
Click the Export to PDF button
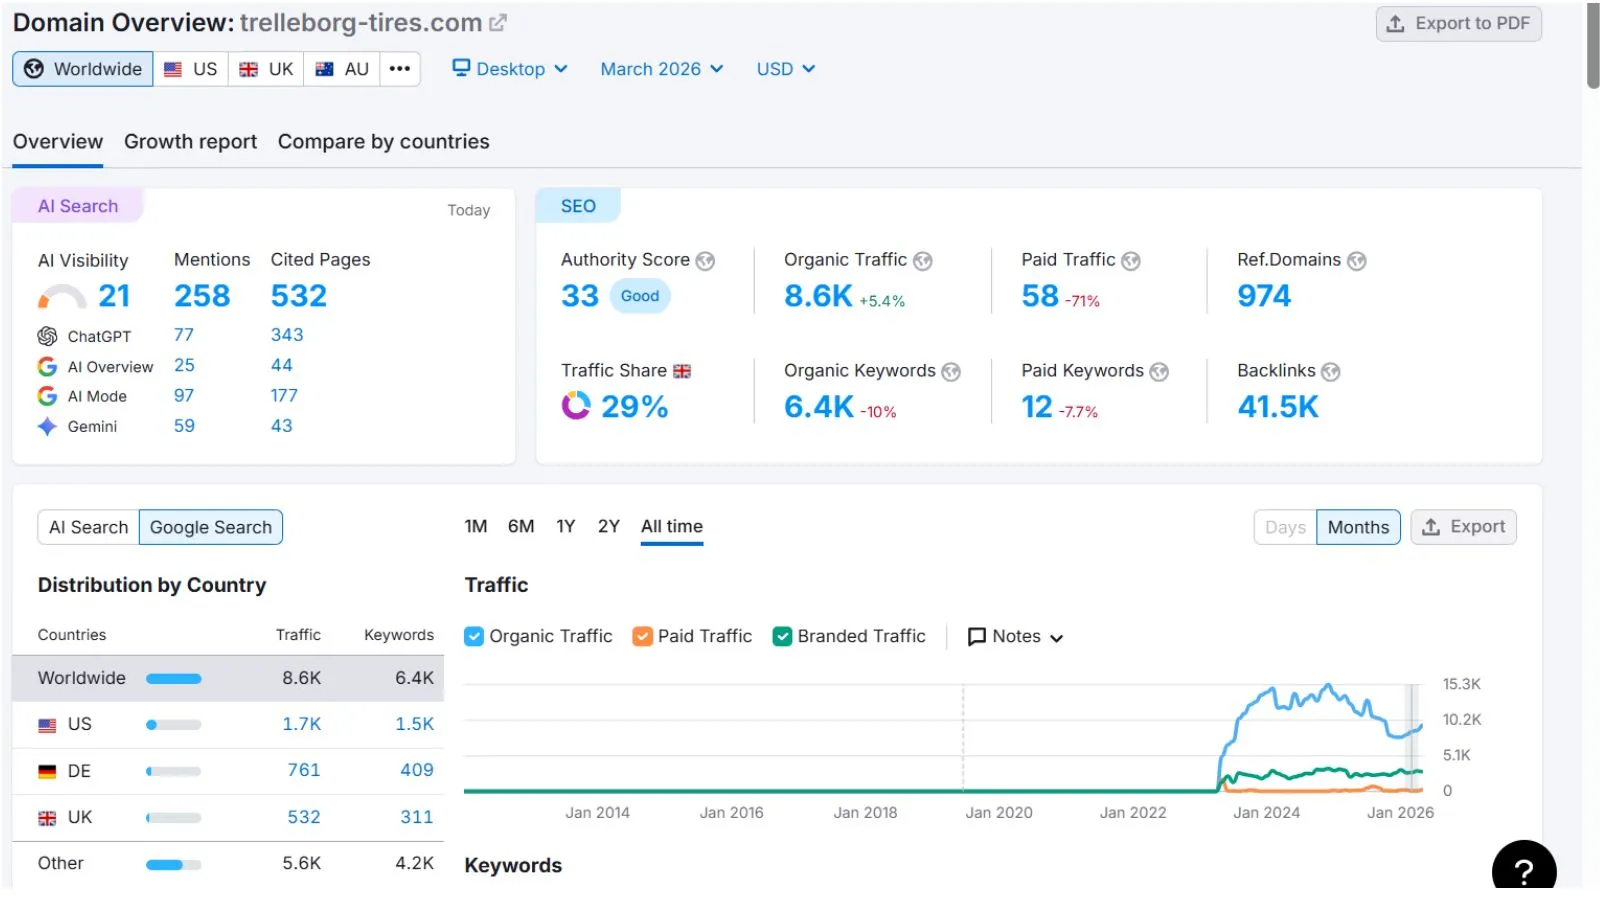click(x=1459, y=24)
